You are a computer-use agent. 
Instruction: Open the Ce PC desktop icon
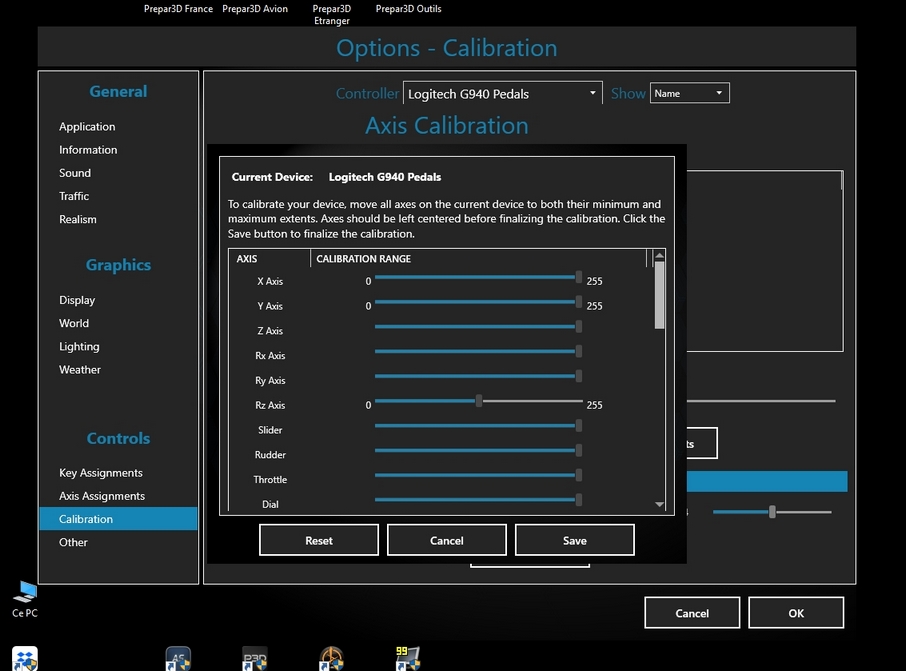pos(25,599)
